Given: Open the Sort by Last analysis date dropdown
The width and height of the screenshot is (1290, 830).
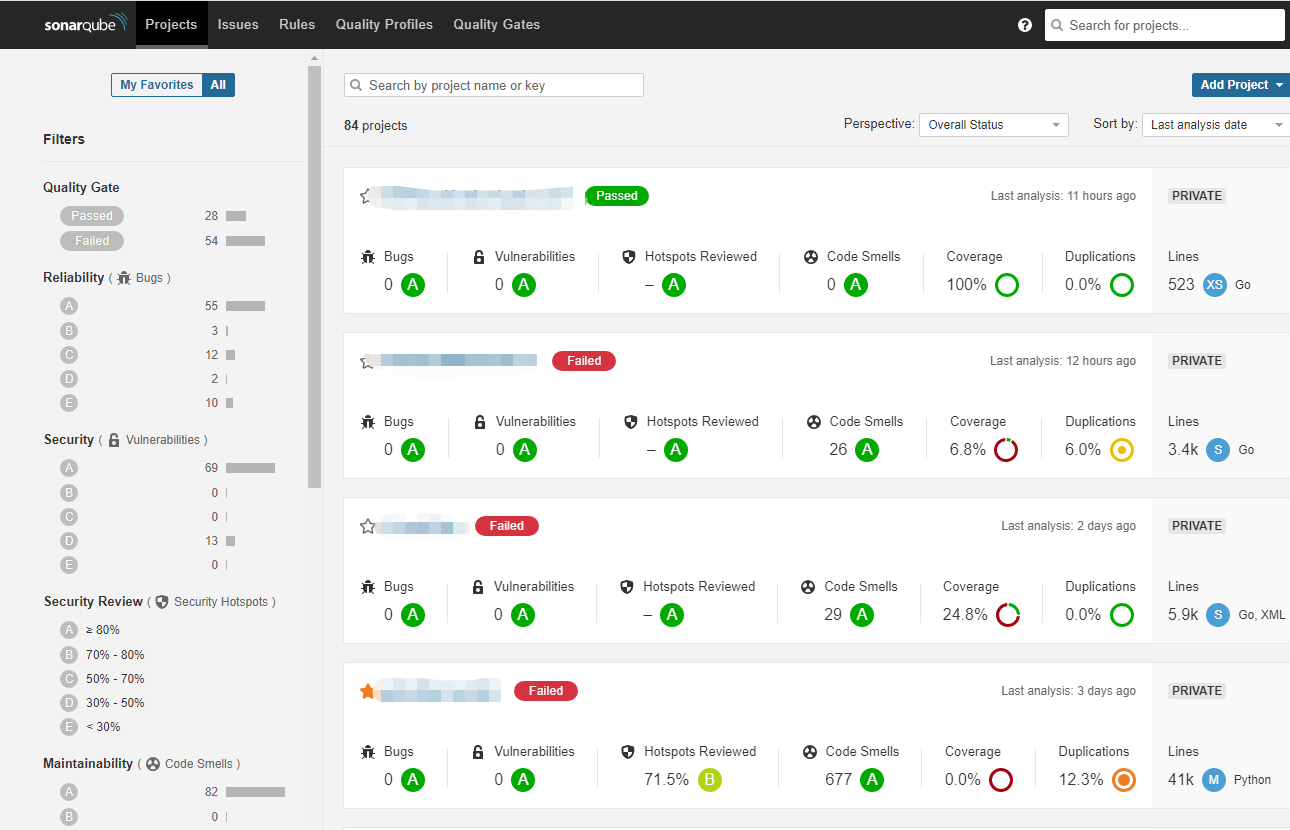Looking at the screenshot, I should (x=1216, y=125).
